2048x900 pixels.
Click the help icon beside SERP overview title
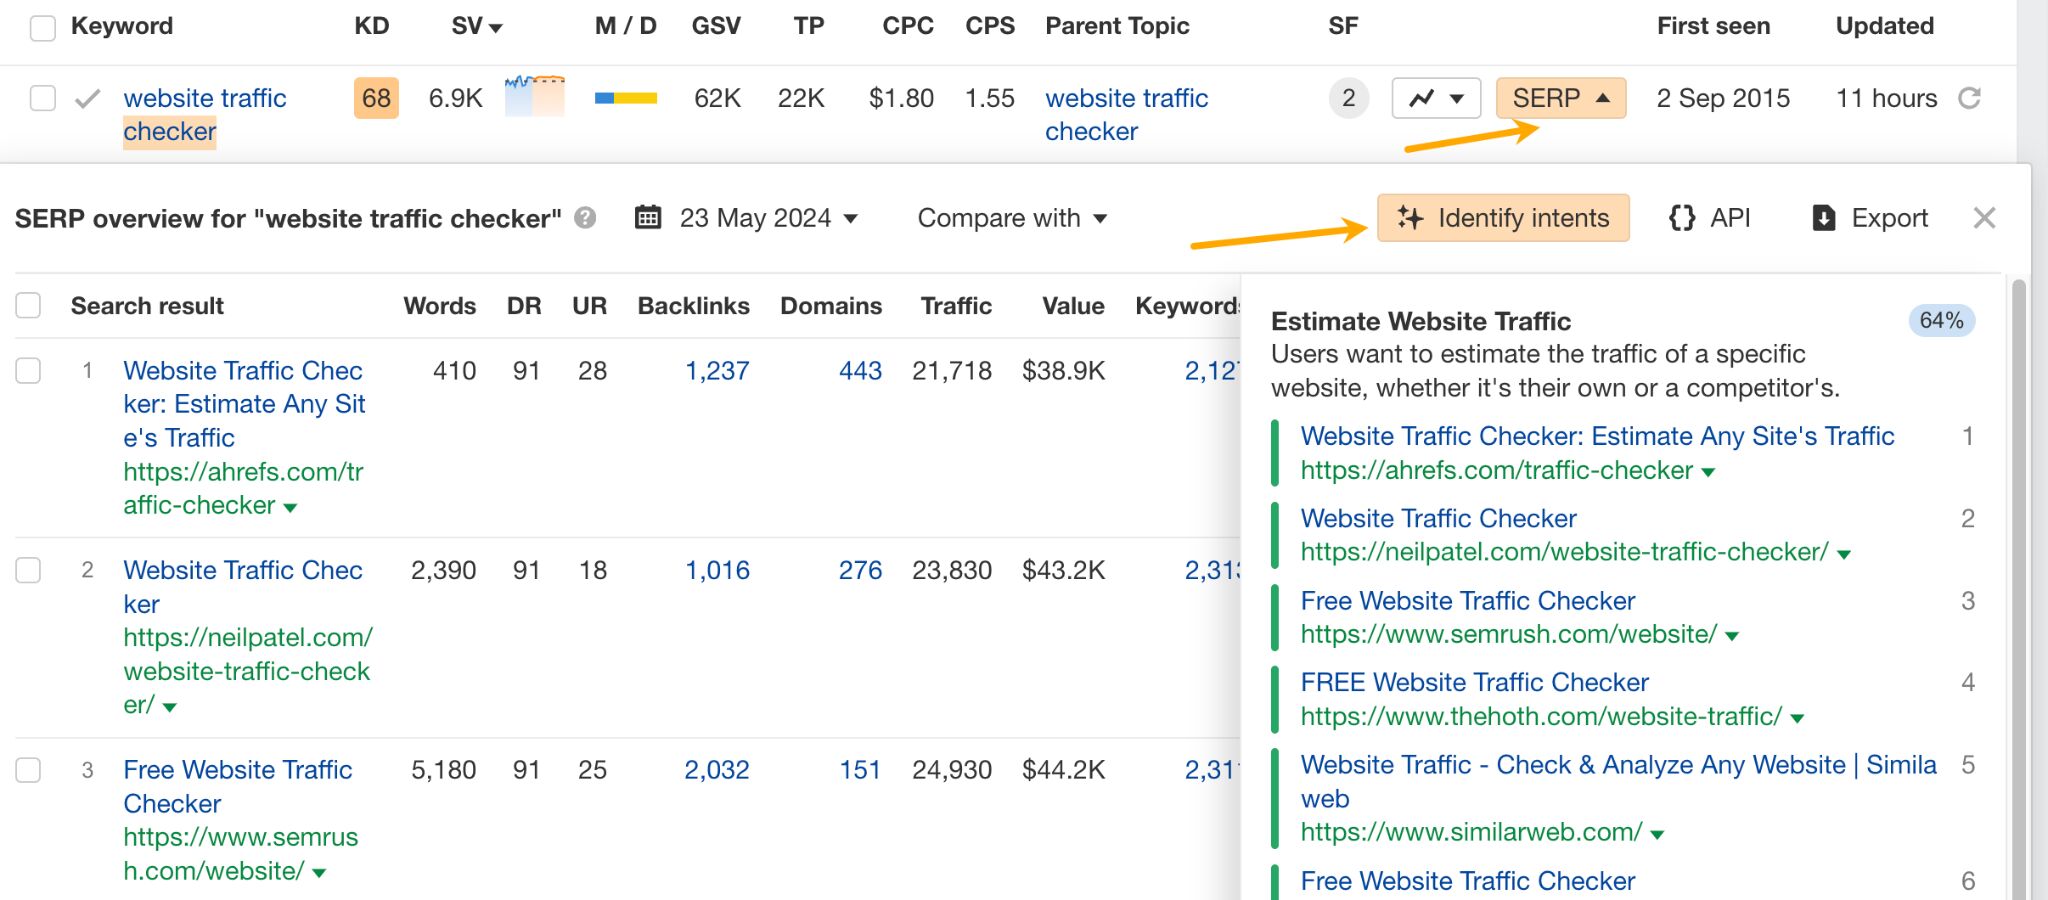585,218
